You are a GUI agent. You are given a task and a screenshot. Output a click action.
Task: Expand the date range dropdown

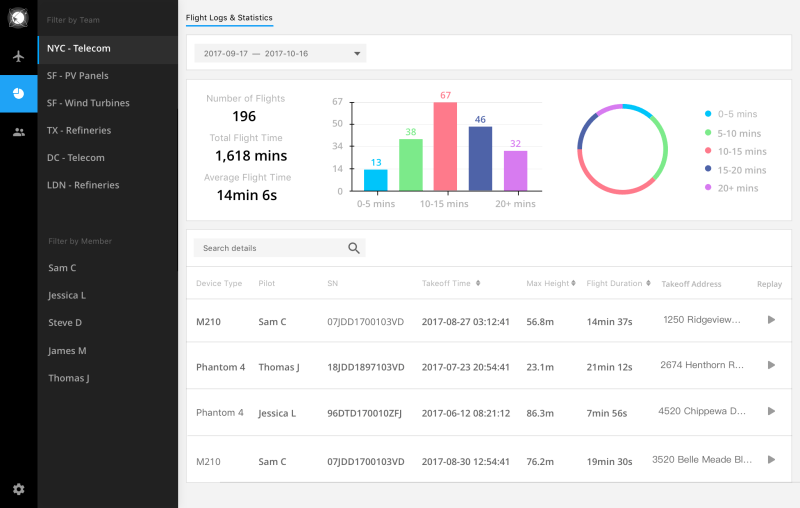358,53
